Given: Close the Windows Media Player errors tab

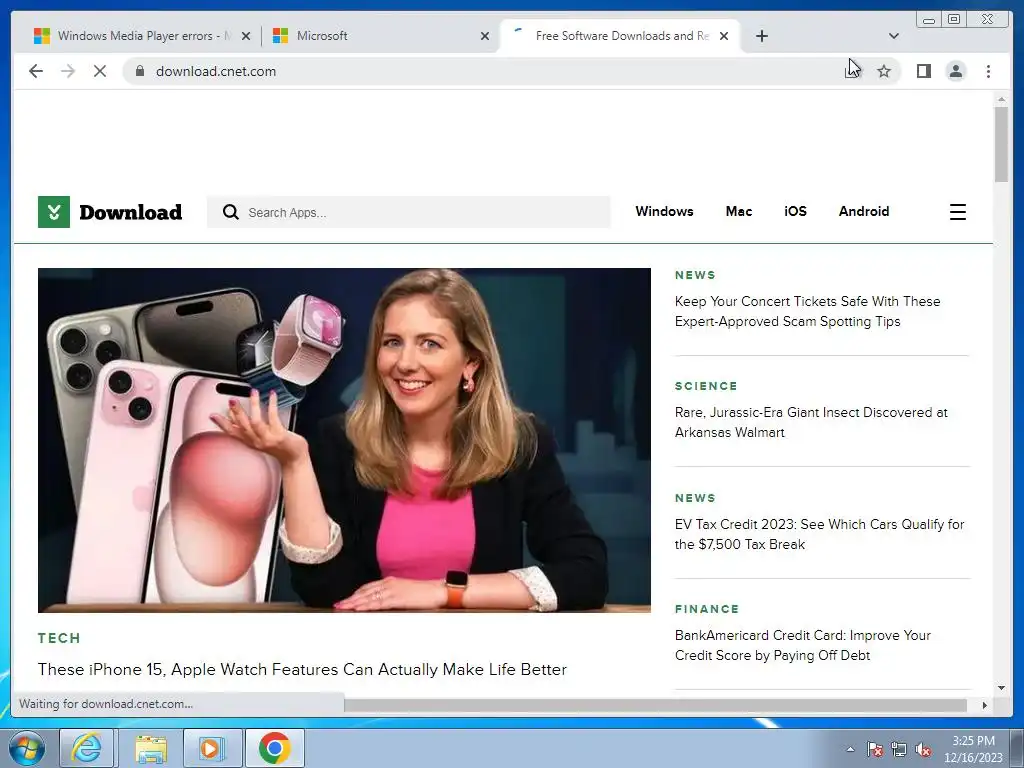Looking at the screenshot, I should (x=246, y=37).
